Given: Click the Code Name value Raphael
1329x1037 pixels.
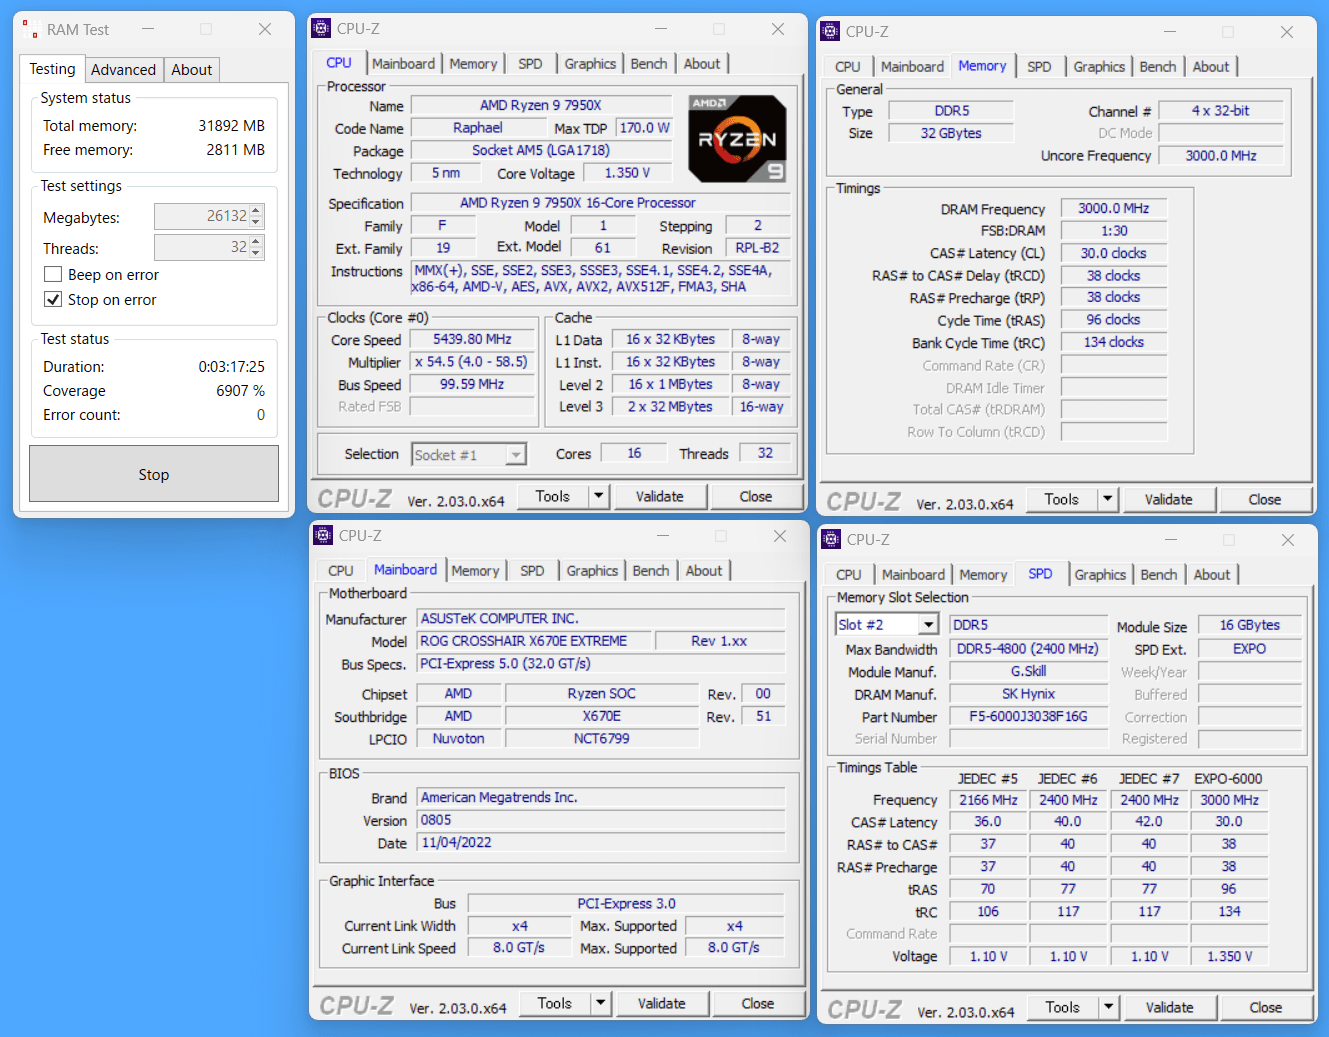Looking at the screenshot, I should tap(478, 128).
